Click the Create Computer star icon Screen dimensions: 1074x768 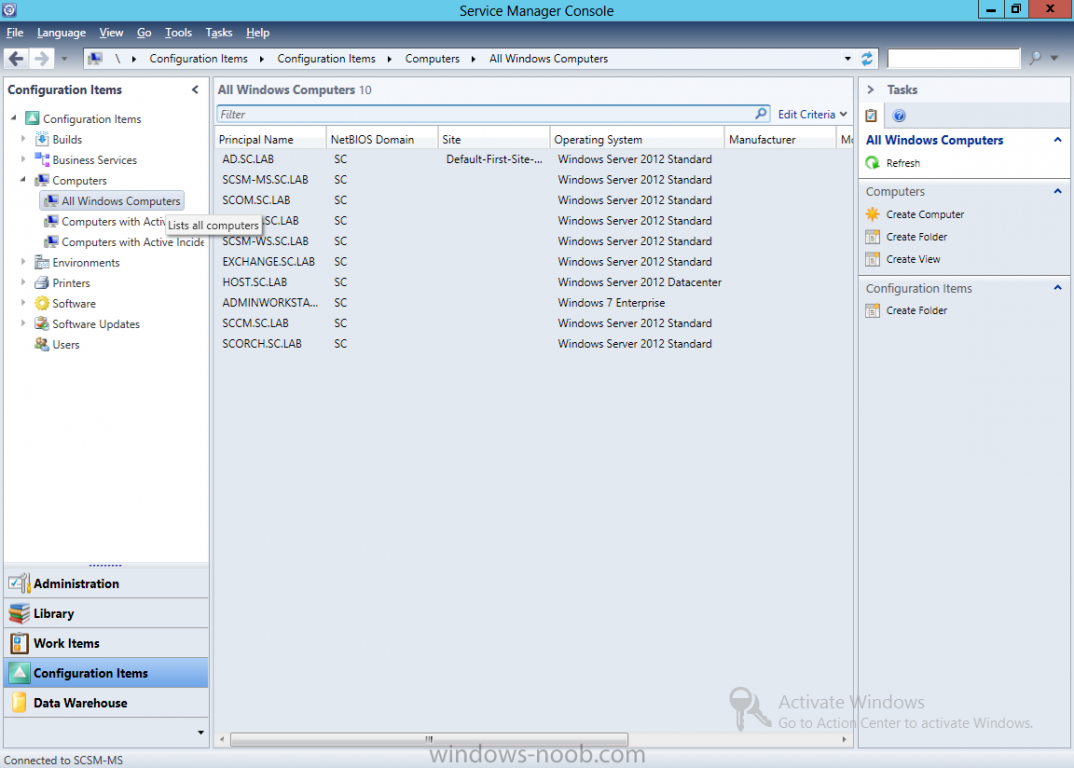click(873, 214)
